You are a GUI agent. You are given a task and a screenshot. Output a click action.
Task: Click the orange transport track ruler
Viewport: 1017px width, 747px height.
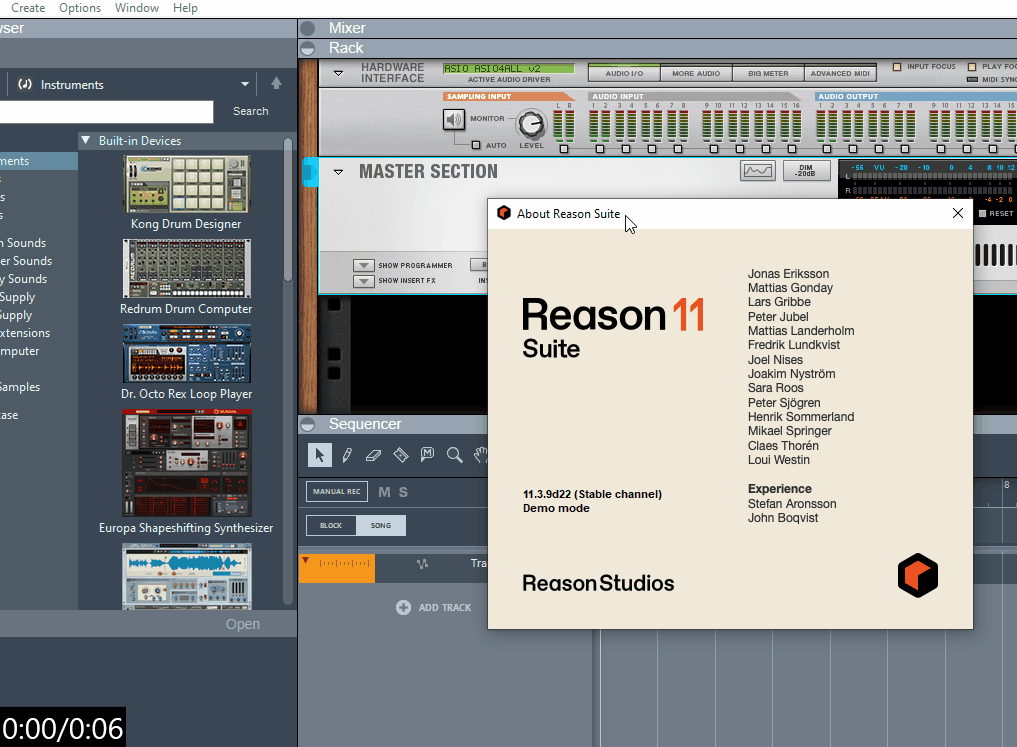337,569
